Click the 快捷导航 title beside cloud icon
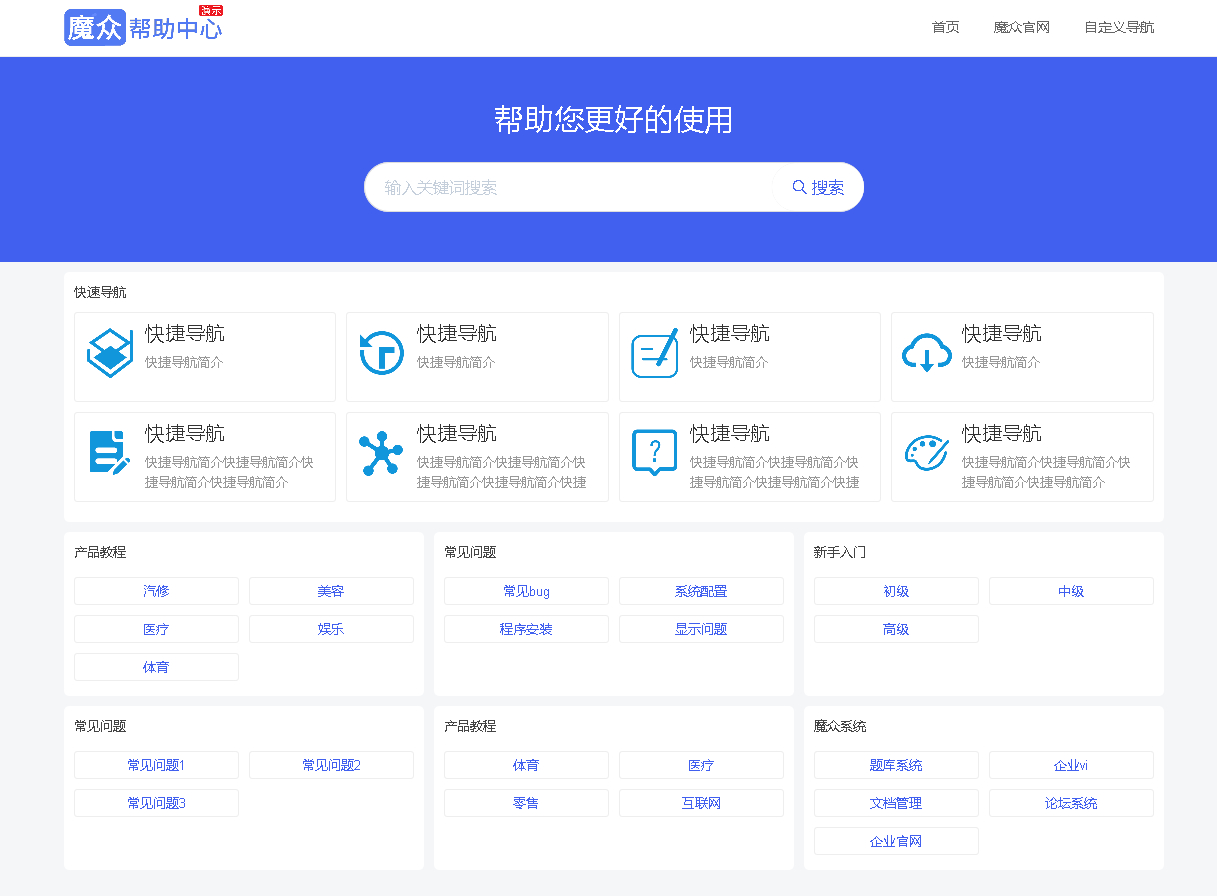This screenshot has width=1217, height=896. pyautogui.click(x=1002, y=333)
